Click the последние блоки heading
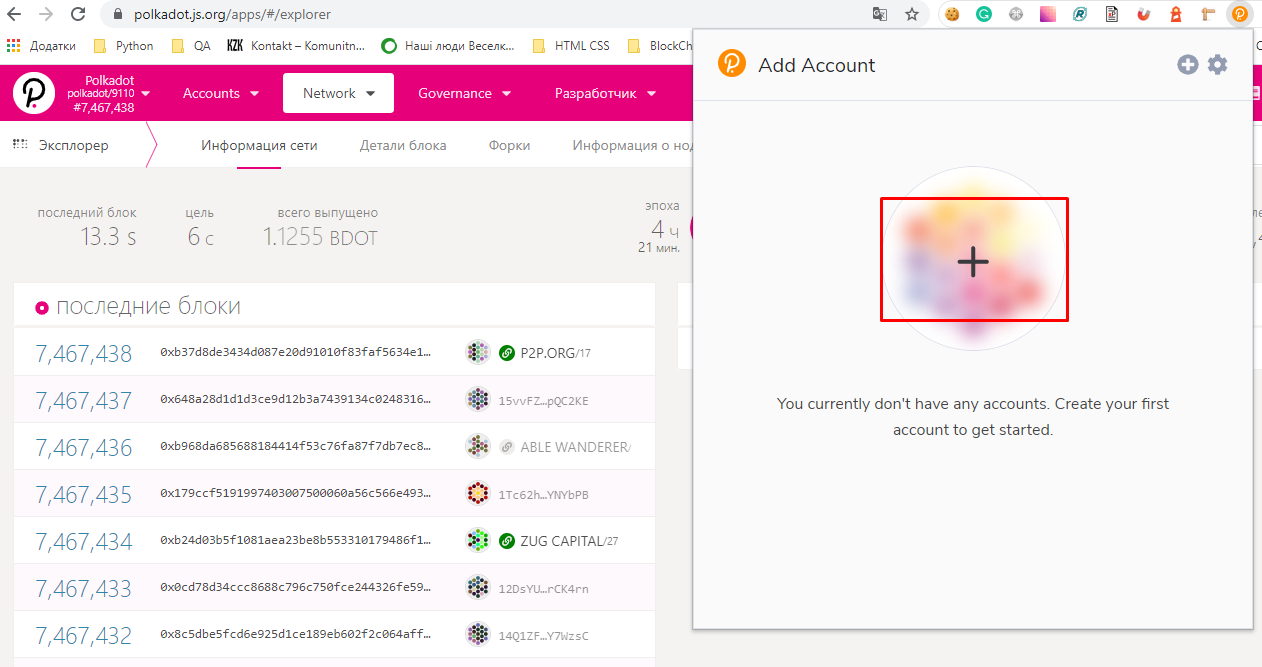Image resolution: width=1262 pixels, height=667 pixels. [148, 306]
